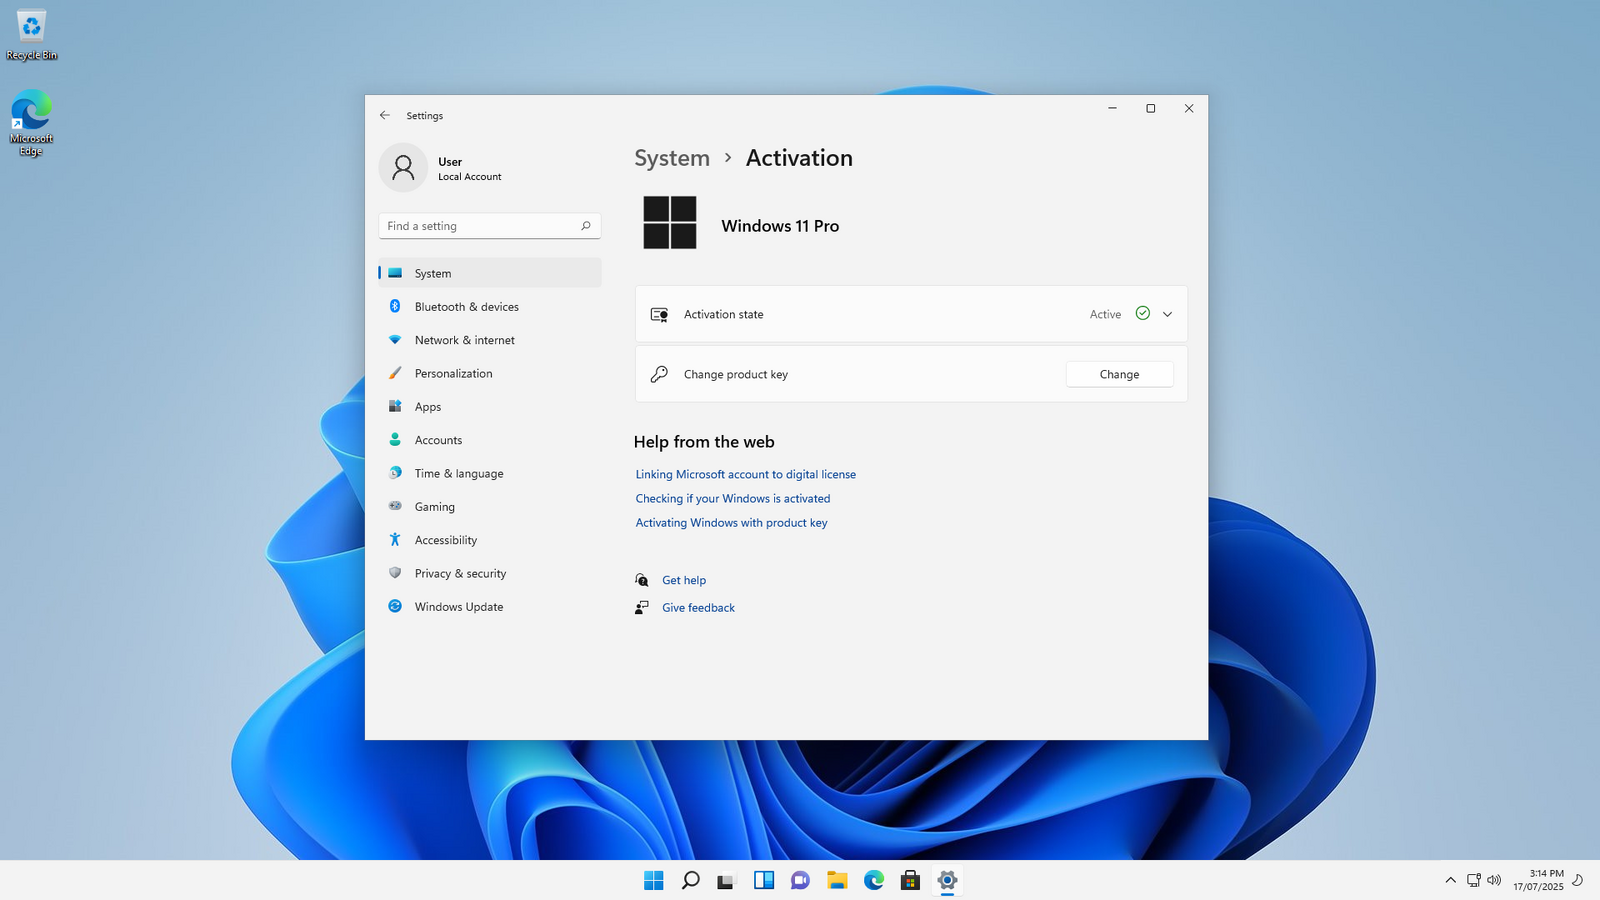Click the Privacy & security shield icon
The image size is (1600, 900).
click(395, 573)
